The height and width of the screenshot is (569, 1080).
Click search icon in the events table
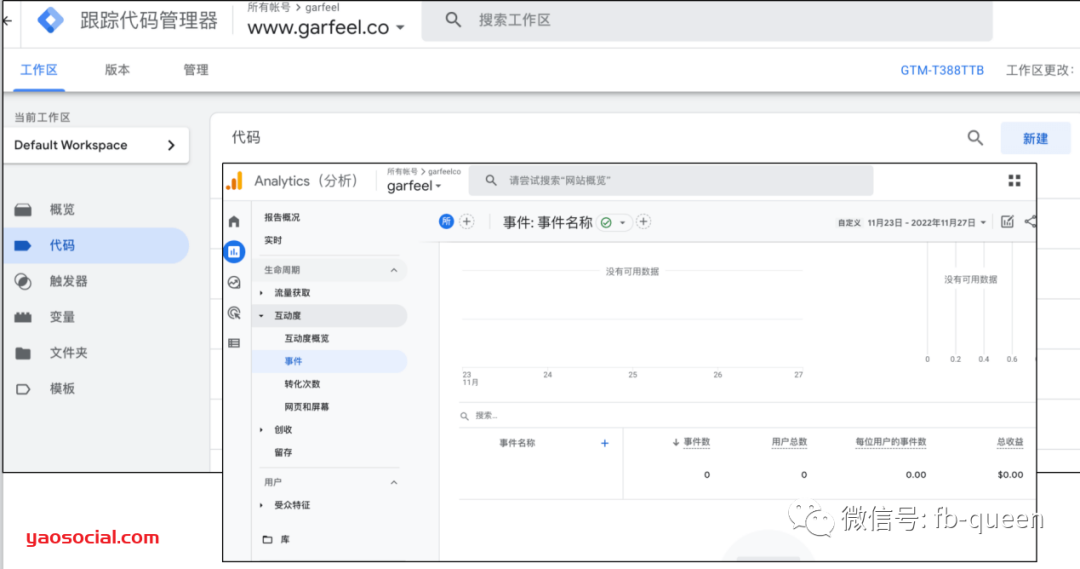[x=464, y=415]
